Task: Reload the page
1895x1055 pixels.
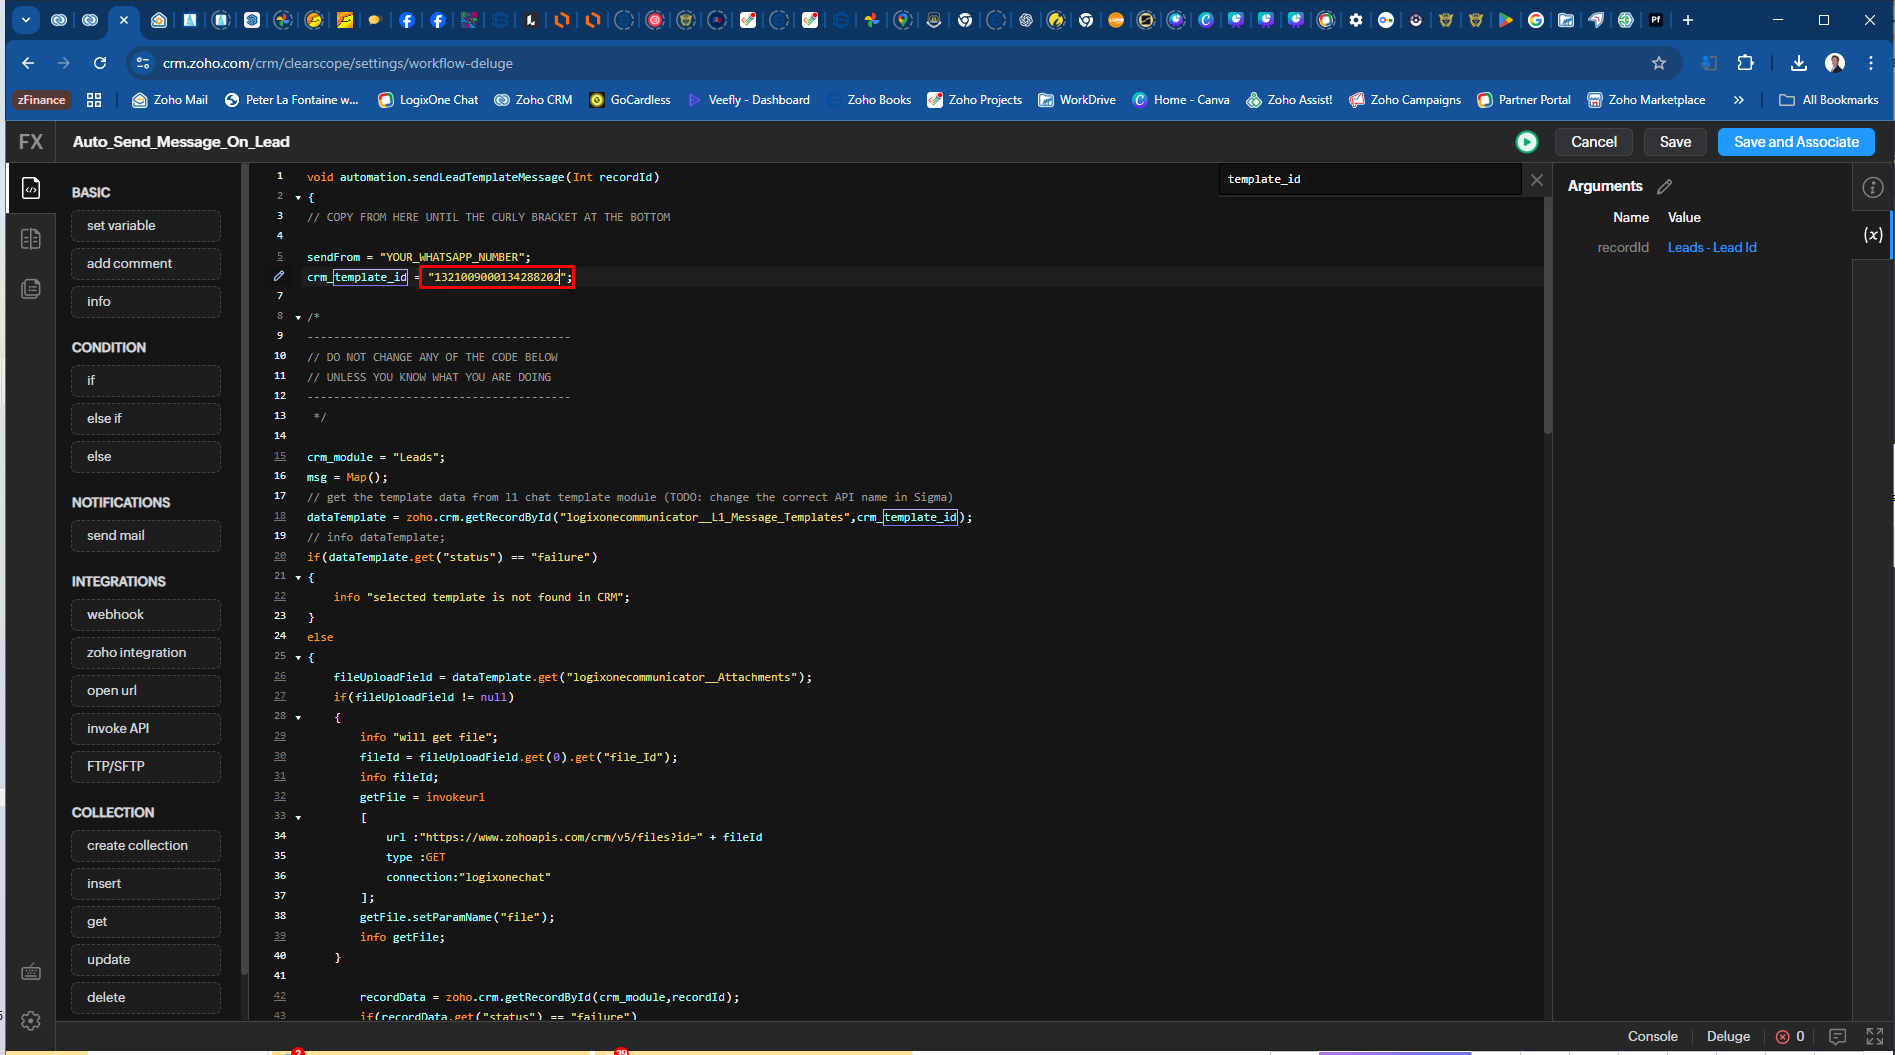Action: [100, 63]
